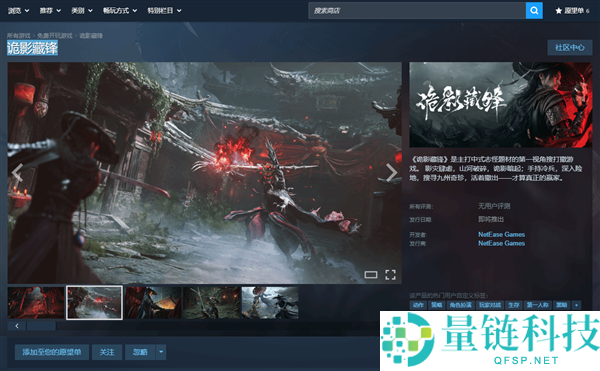Click the 诡影藏锋 breadcrumb link
Image resolution: width=600 pixels, height=371 pixels.
click(x=91, y=36)
